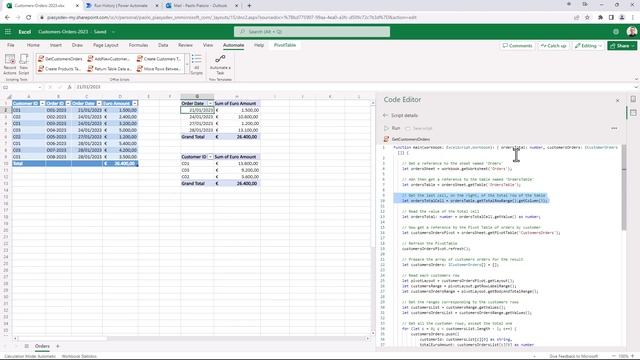Click the green Share button

point(622,46)
